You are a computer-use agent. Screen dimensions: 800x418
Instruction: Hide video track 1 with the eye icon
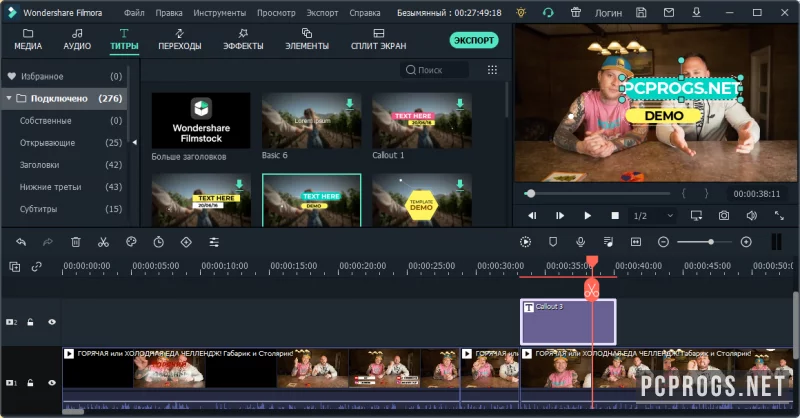click(x=52, y=383)
